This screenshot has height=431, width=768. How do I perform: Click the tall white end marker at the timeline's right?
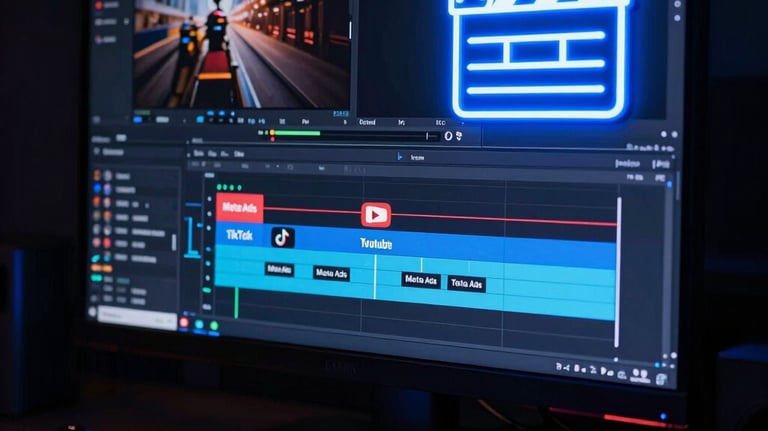pos(618,272)
